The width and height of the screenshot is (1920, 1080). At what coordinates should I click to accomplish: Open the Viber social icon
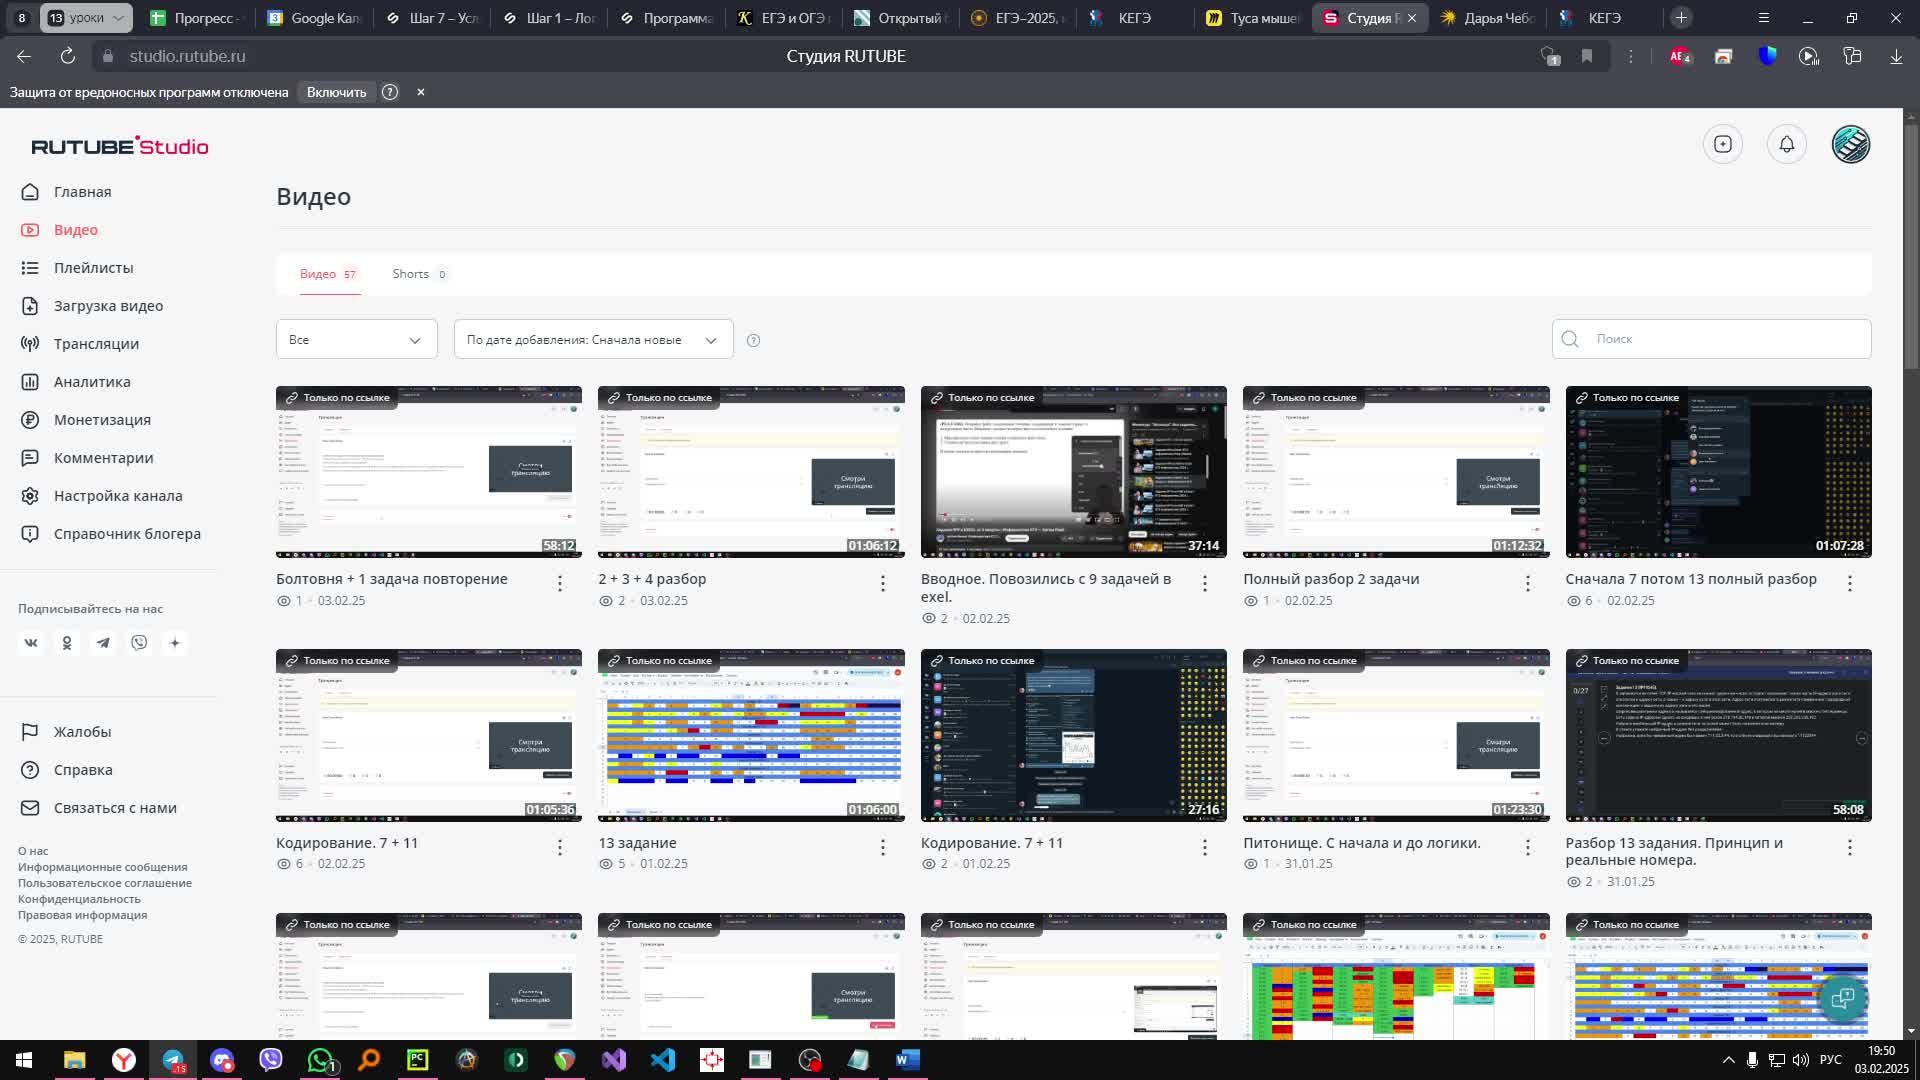point(139,643)
